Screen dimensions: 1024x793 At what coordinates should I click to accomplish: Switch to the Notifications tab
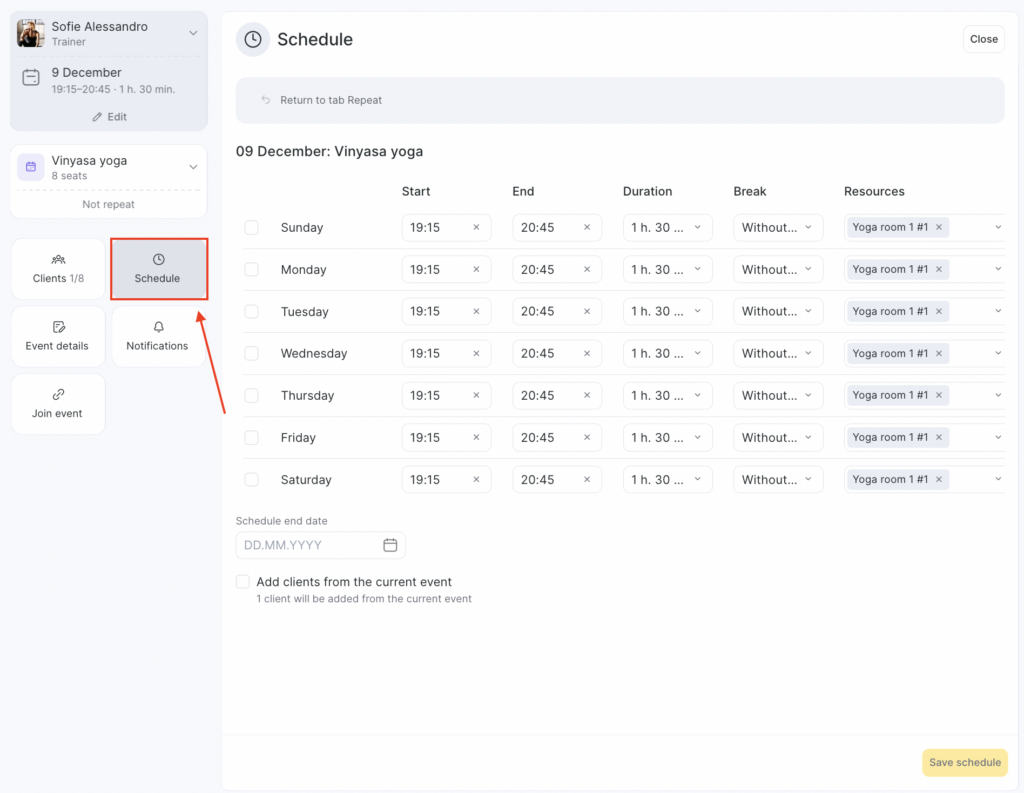tap(157, 336)
